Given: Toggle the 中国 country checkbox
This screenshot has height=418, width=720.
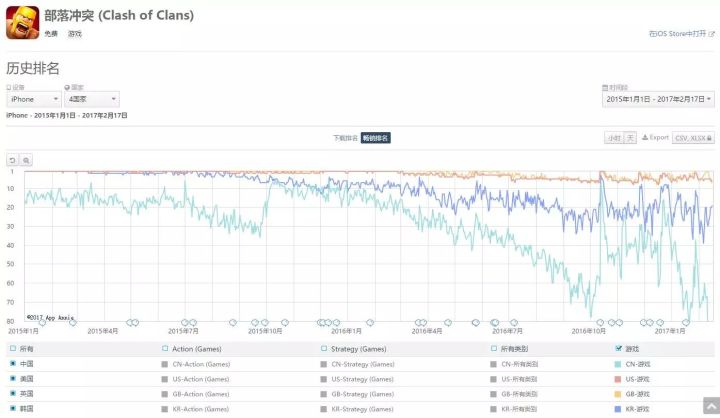Looking at the screenshot, I should coord(13,363).
